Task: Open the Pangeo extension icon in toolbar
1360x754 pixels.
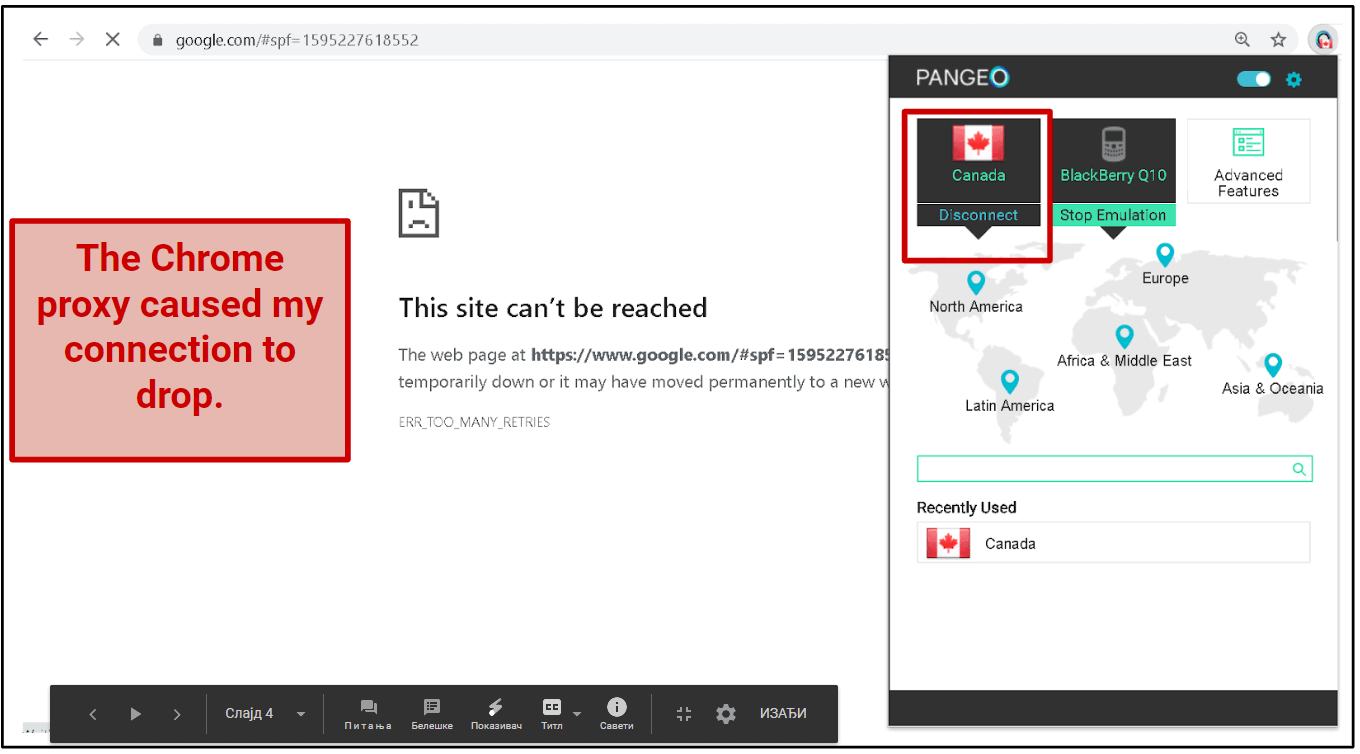Action: click(1323, 40)
